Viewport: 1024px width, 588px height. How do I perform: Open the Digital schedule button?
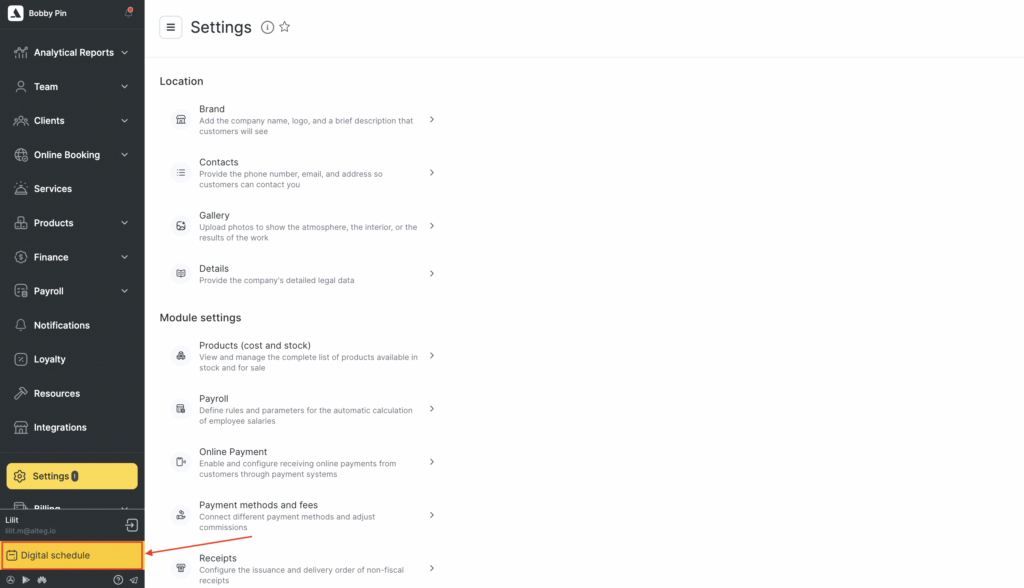[72, 555]
